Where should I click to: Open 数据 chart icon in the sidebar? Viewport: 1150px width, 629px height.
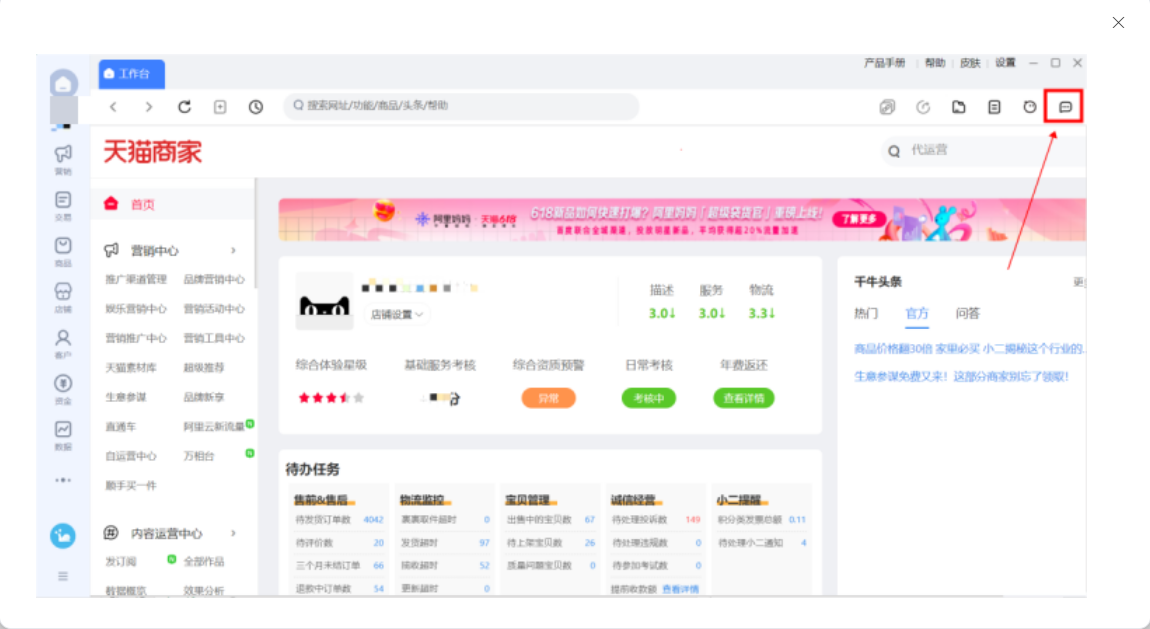[63, 434]
